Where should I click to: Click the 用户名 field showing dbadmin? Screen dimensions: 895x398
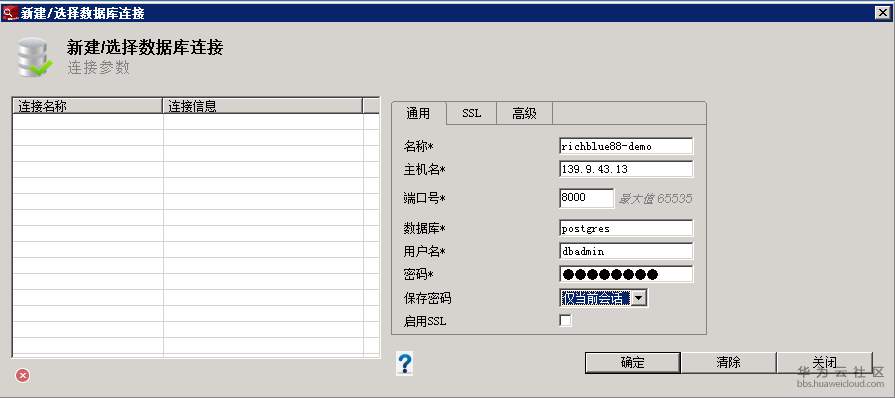[x=626, y=251]
